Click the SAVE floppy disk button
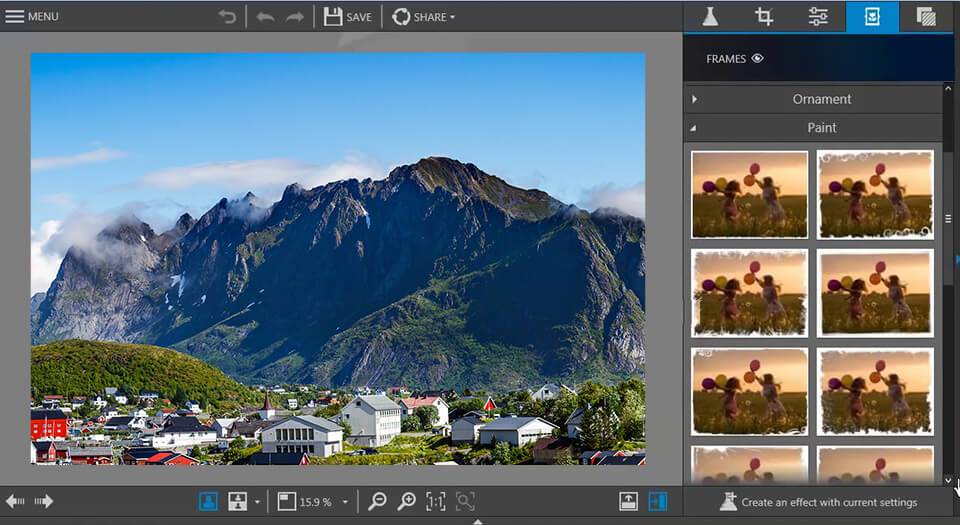Screen dimensions: 960x525 click(x=348, y=17)
